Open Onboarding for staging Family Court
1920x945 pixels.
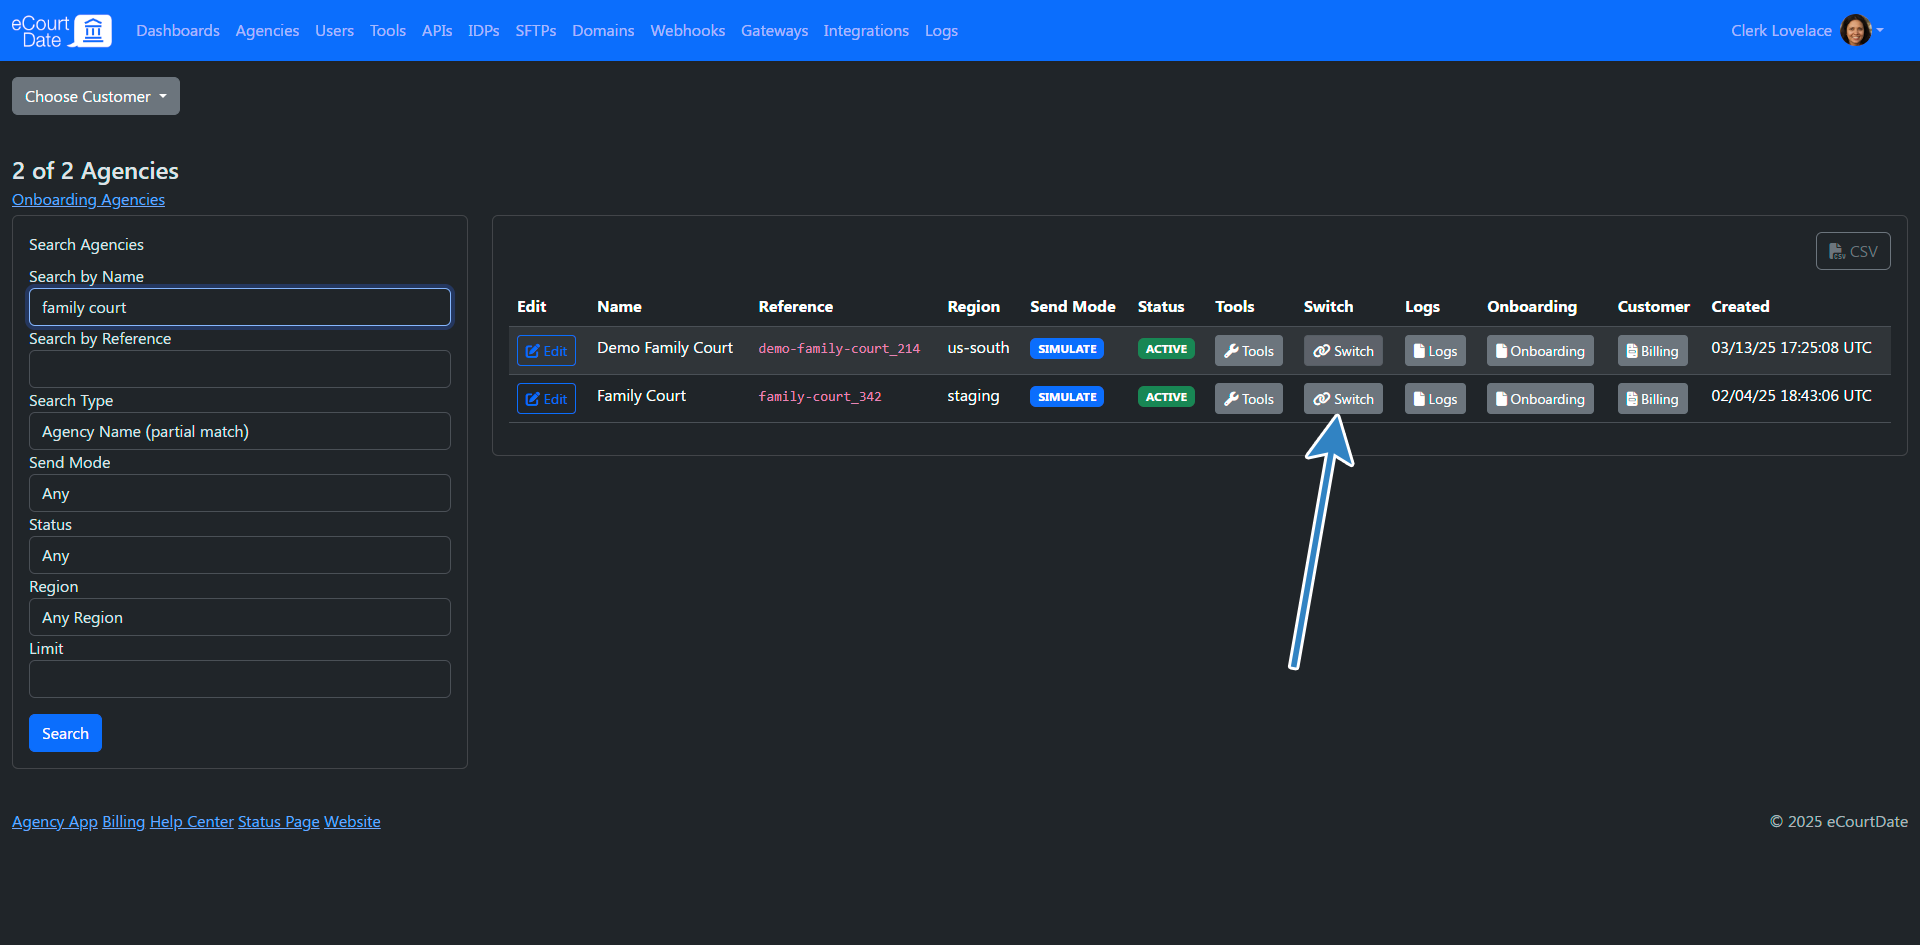pyautogui.click(x=1540, y=398)
